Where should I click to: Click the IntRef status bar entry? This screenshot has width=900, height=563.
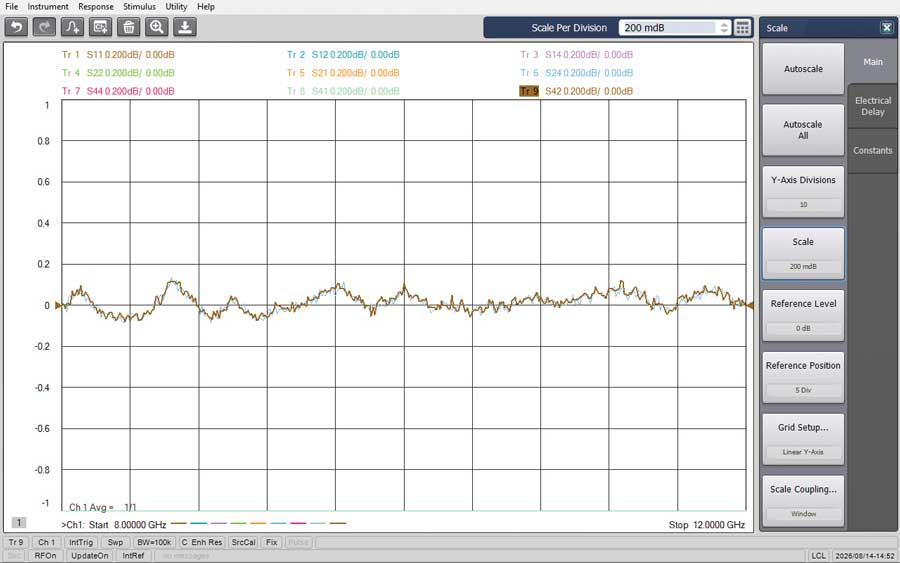[133, 556]
